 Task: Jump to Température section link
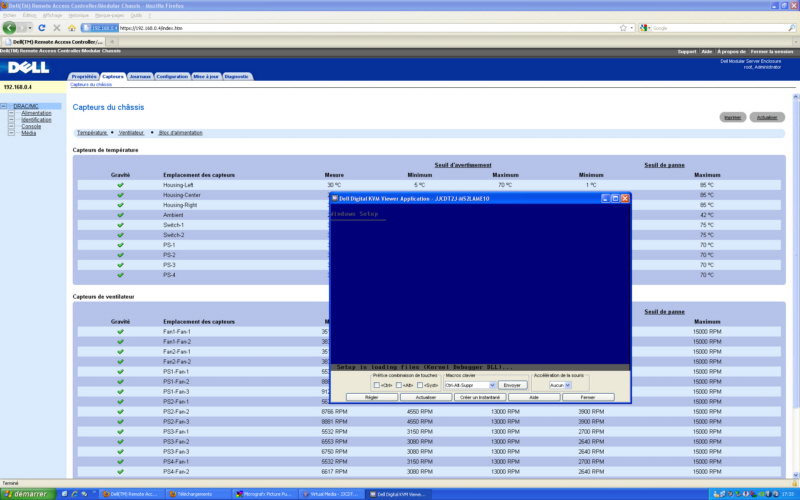(92, 133)
